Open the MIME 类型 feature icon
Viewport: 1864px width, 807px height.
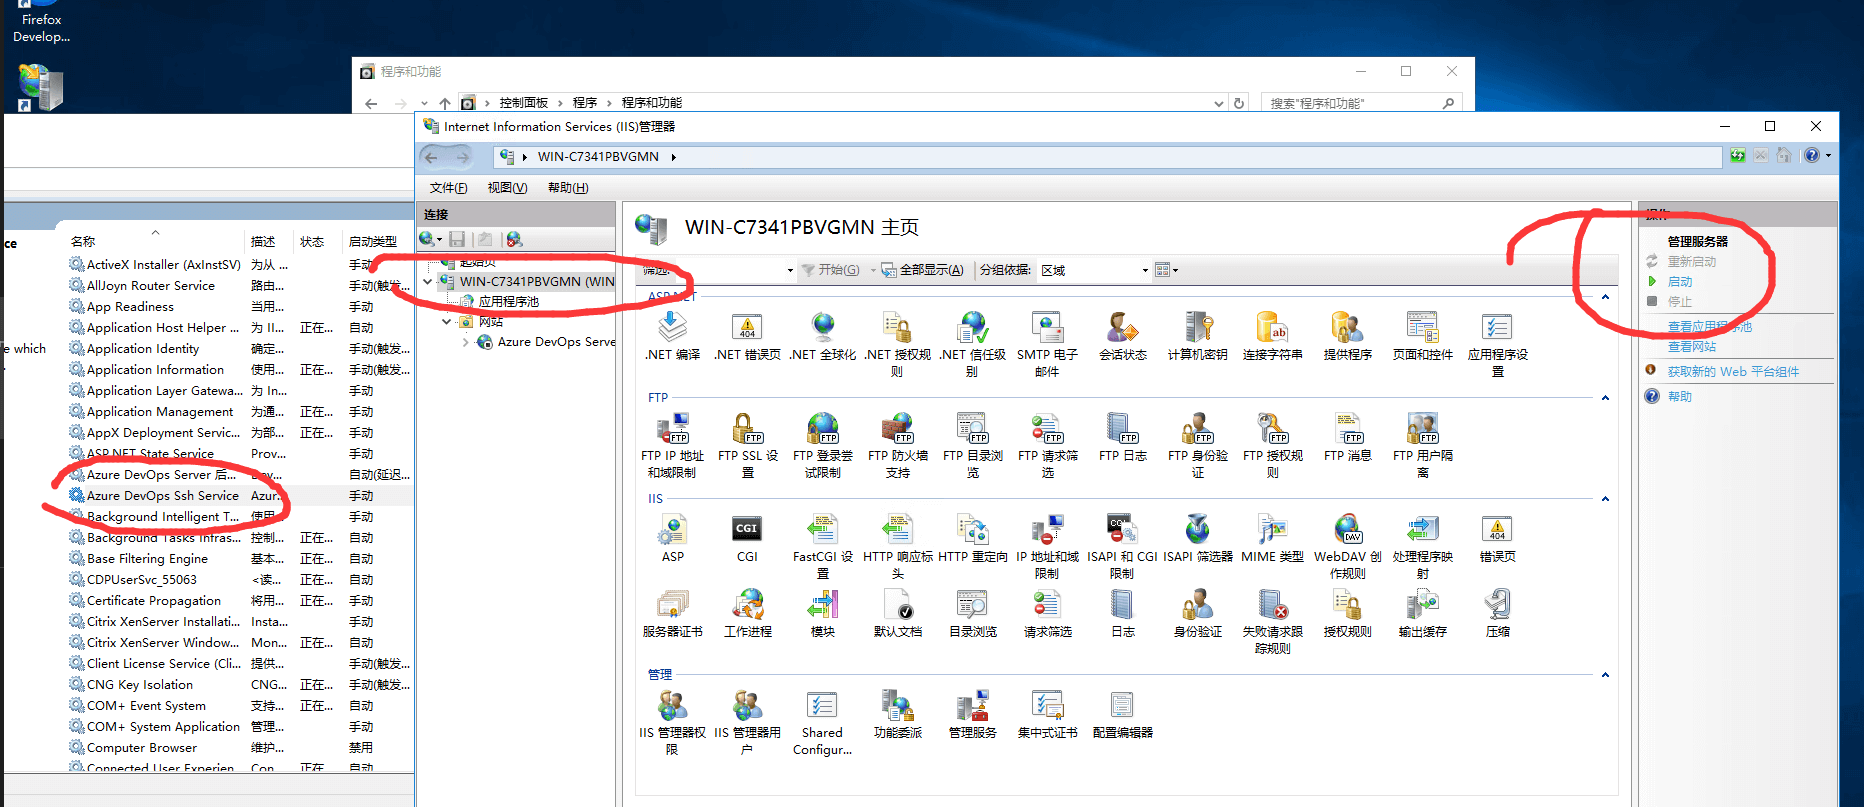click(x=1272, y=530)
